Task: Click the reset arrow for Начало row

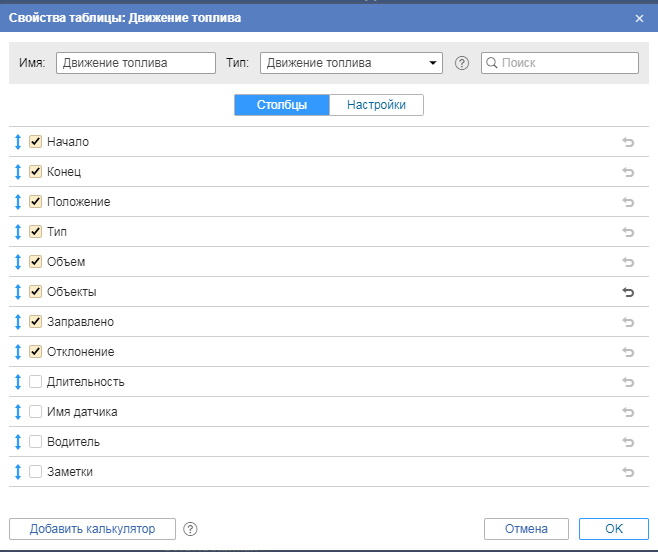Action: (628, 142)
